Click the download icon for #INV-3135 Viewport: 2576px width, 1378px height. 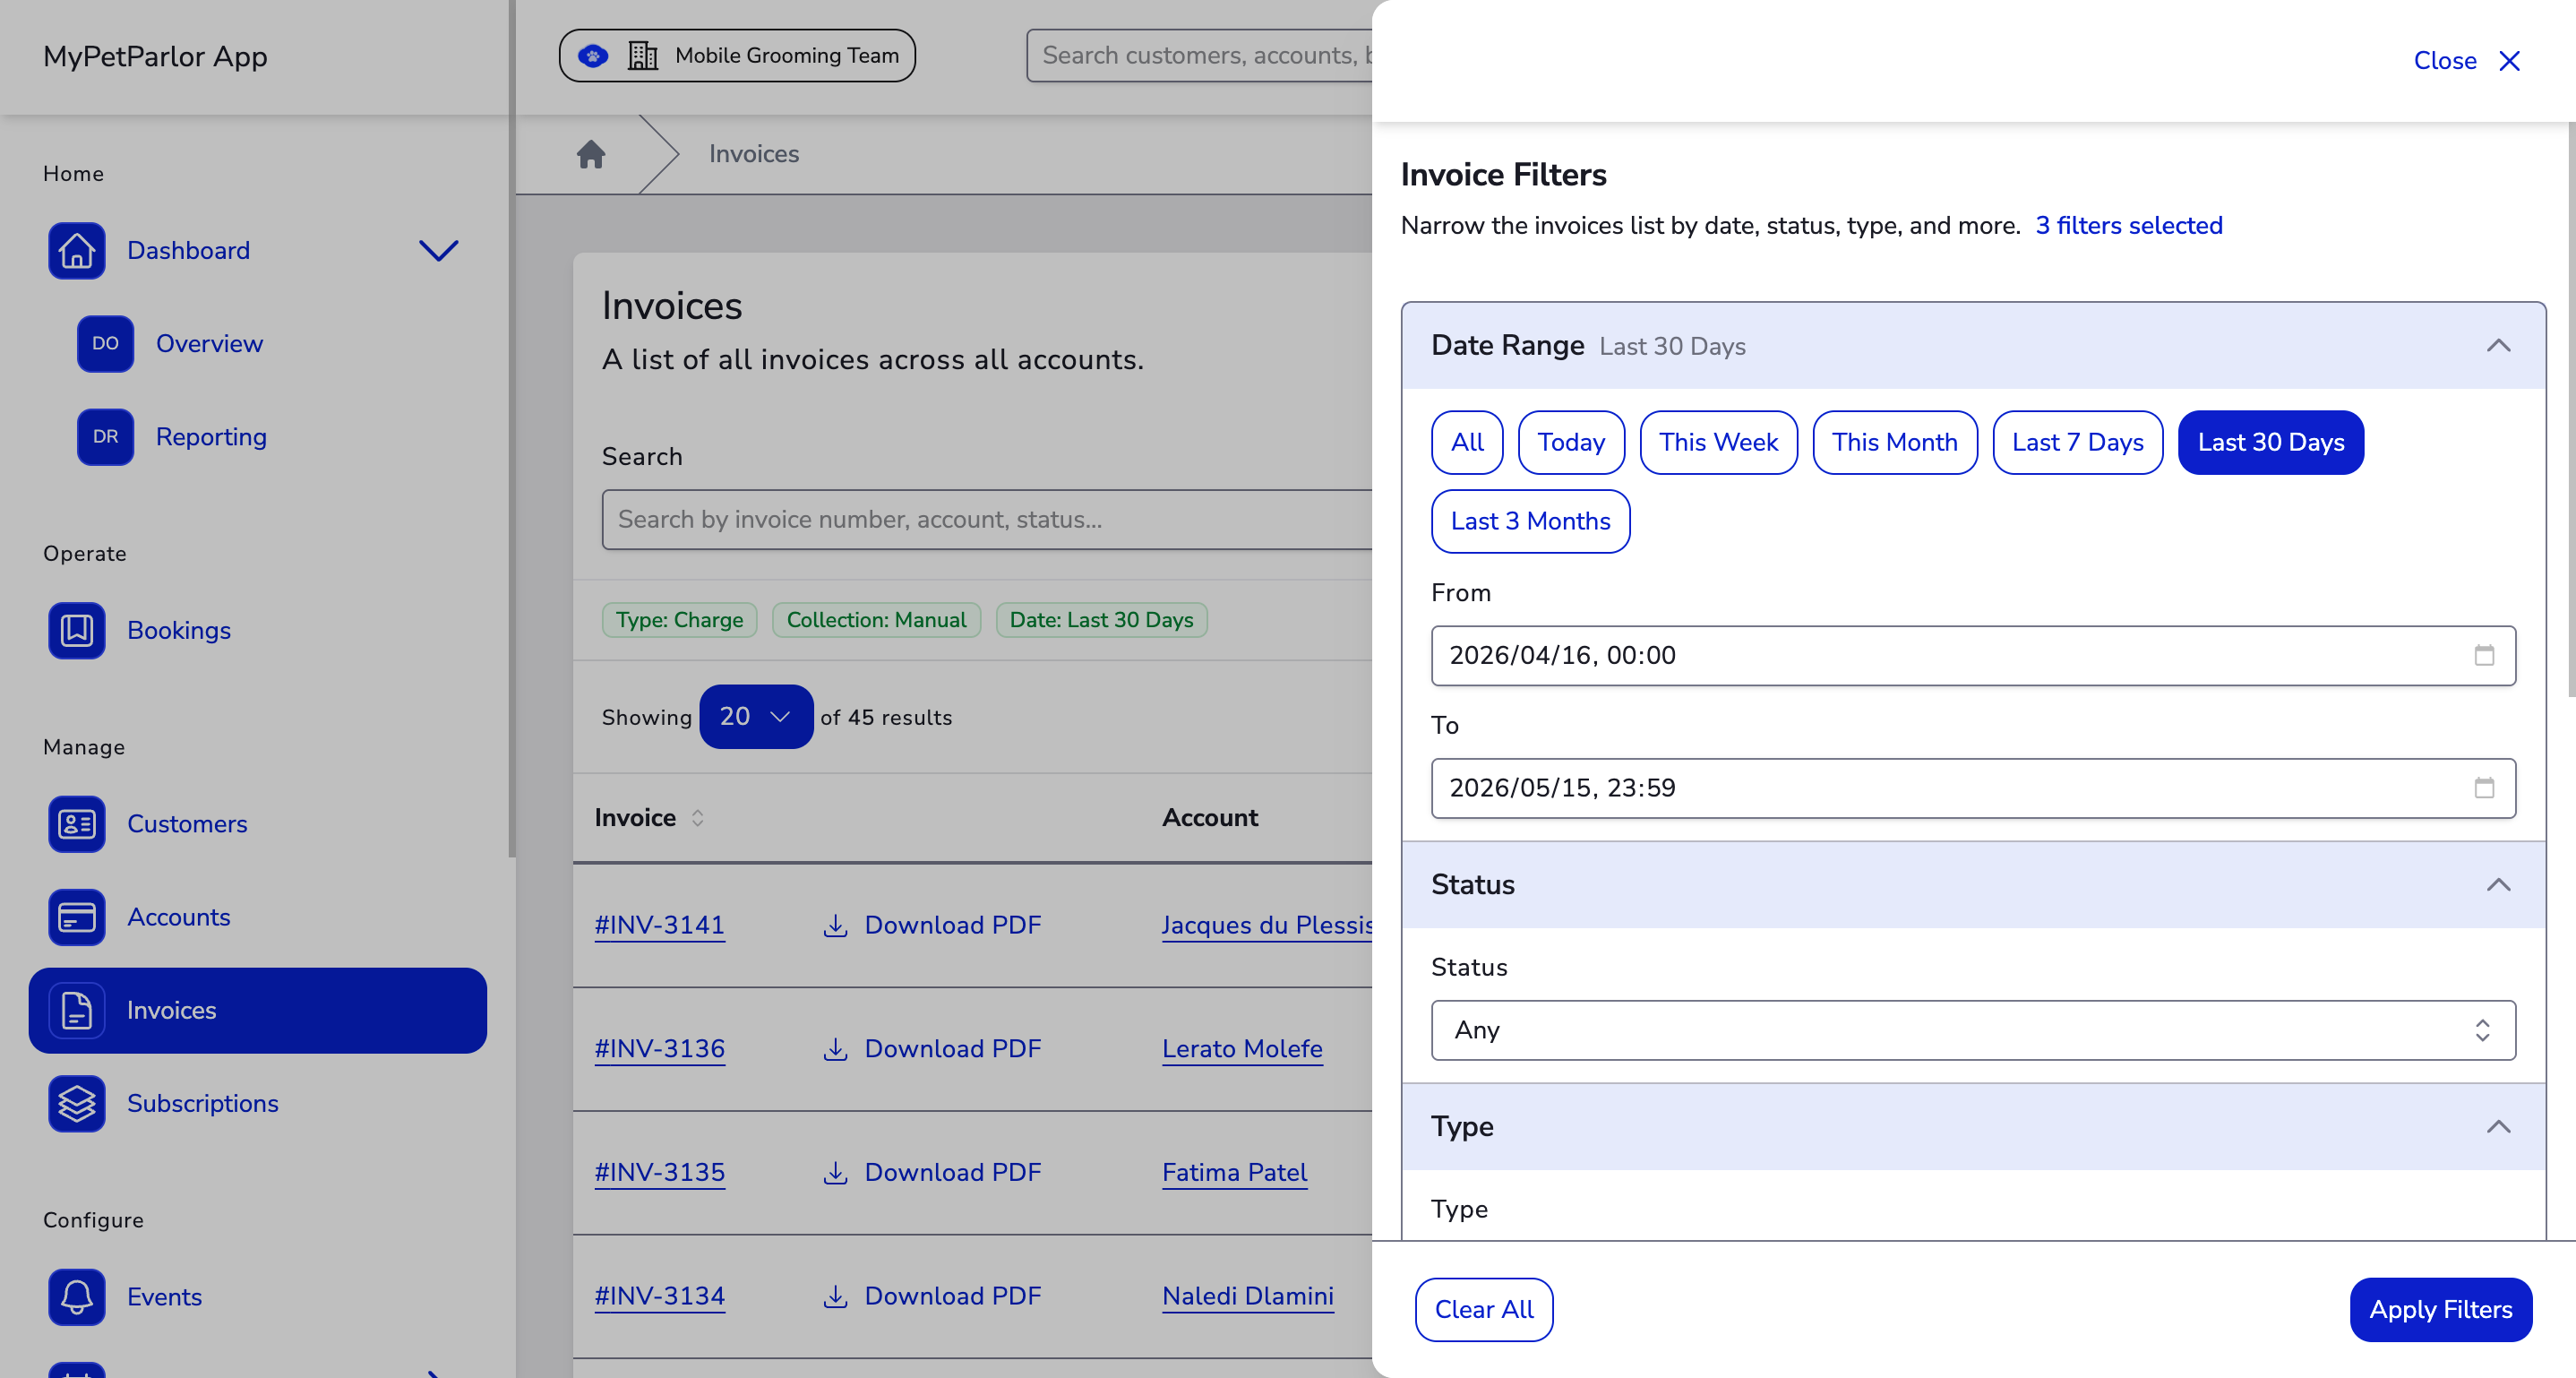(x=835, y=1172)
